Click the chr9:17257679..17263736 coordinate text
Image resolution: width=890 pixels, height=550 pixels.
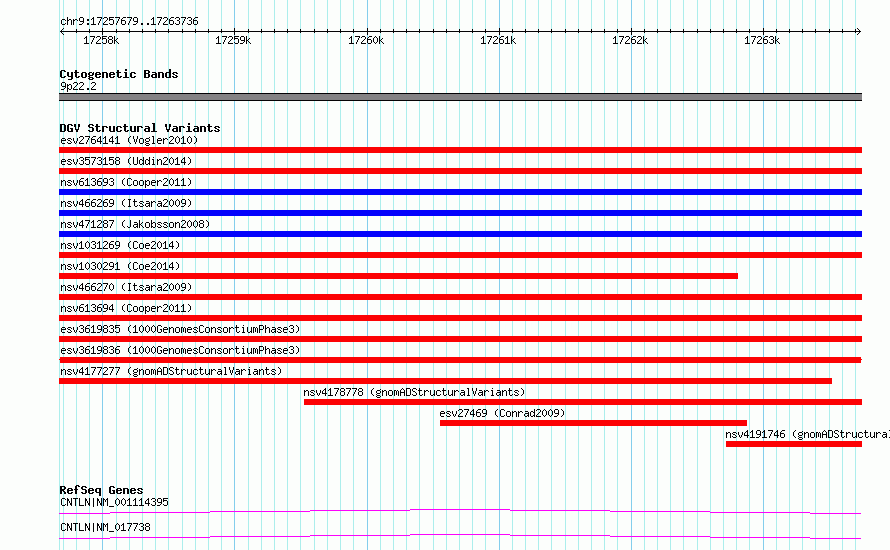tap(129, 21)
